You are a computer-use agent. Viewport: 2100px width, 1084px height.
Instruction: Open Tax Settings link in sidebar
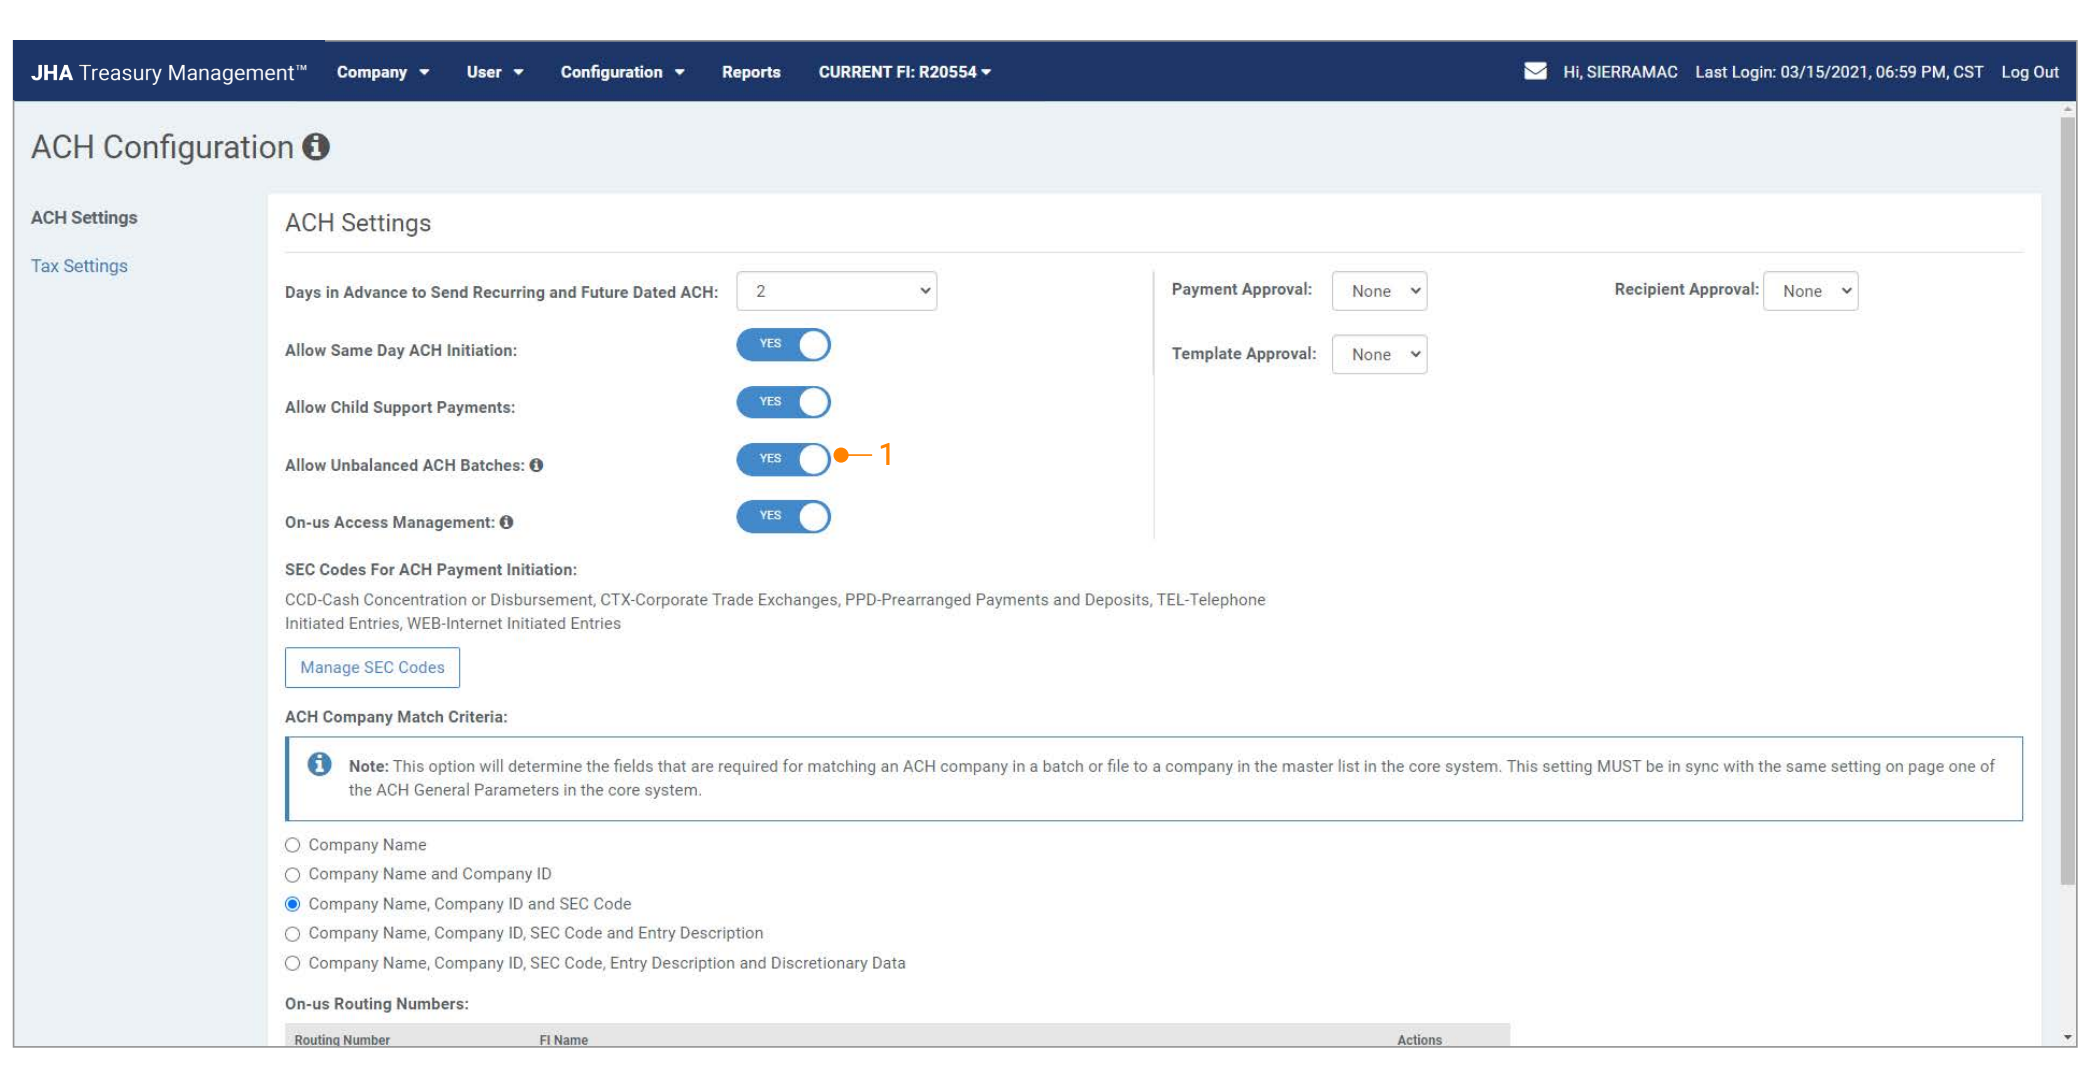coord(79,266)
